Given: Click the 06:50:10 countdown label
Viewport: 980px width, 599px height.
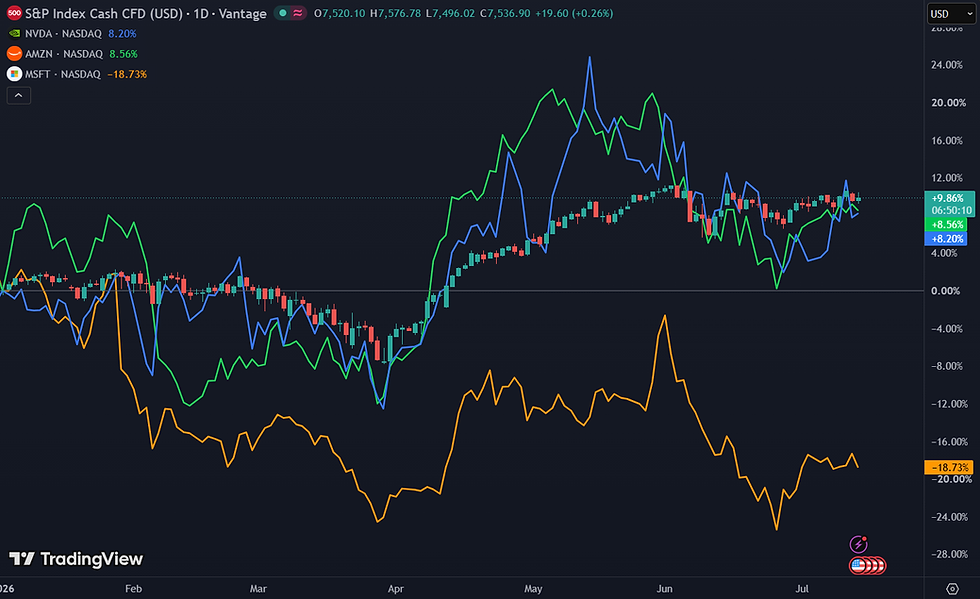Looking at the screenshot, I should [x=949, y=211].
